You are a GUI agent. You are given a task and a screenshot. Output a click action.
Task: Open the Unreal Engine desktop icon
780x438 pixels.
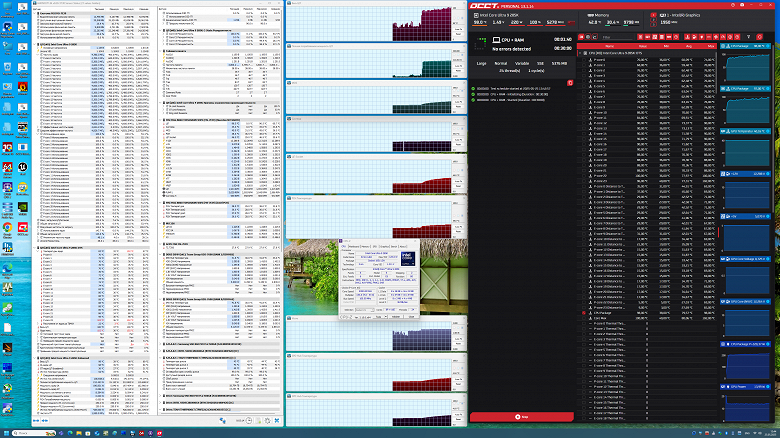coord(22,167)
